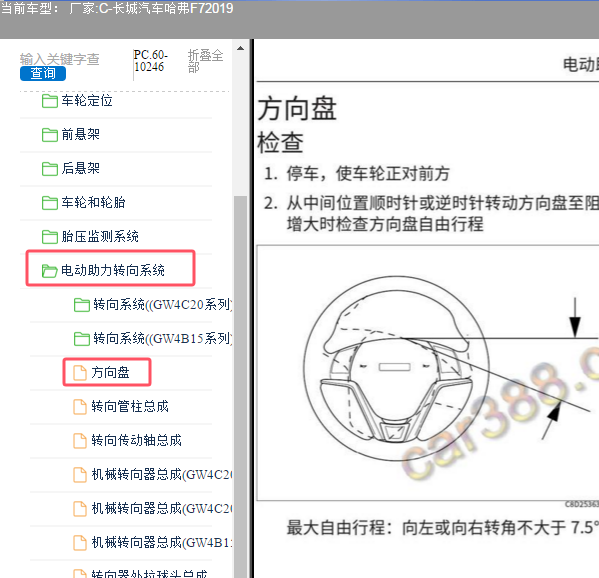Expand the 转向系统((GW4B15系列) folder icon
The width and height of the screenshot is (599, 578).
point(82,338)
